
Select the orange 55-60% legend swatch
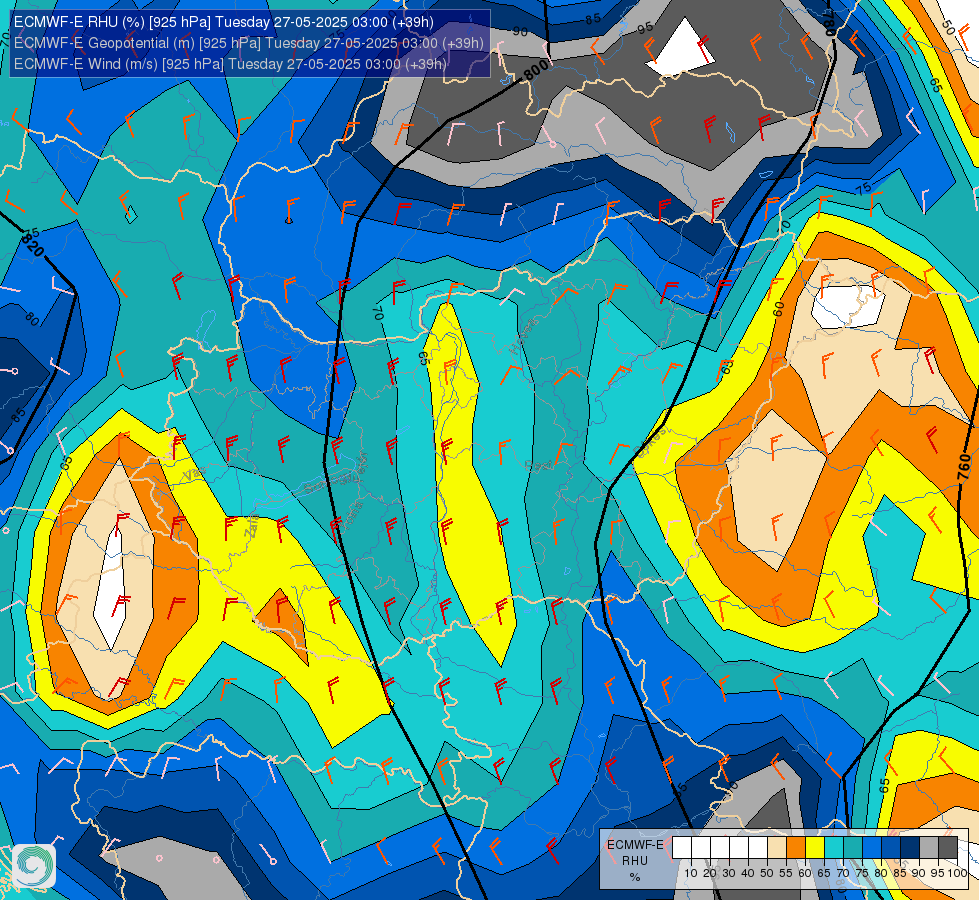click(796, 847)
